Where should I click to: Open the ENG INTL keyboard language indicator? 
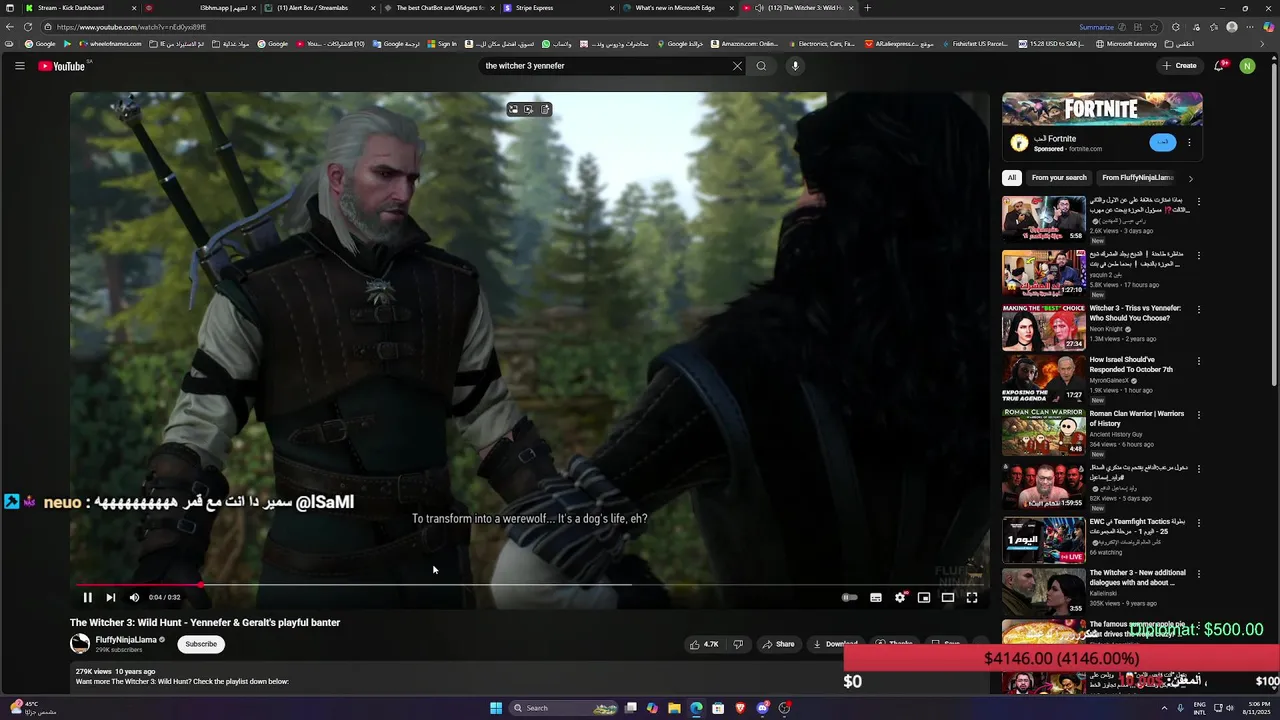[1199, 708]
